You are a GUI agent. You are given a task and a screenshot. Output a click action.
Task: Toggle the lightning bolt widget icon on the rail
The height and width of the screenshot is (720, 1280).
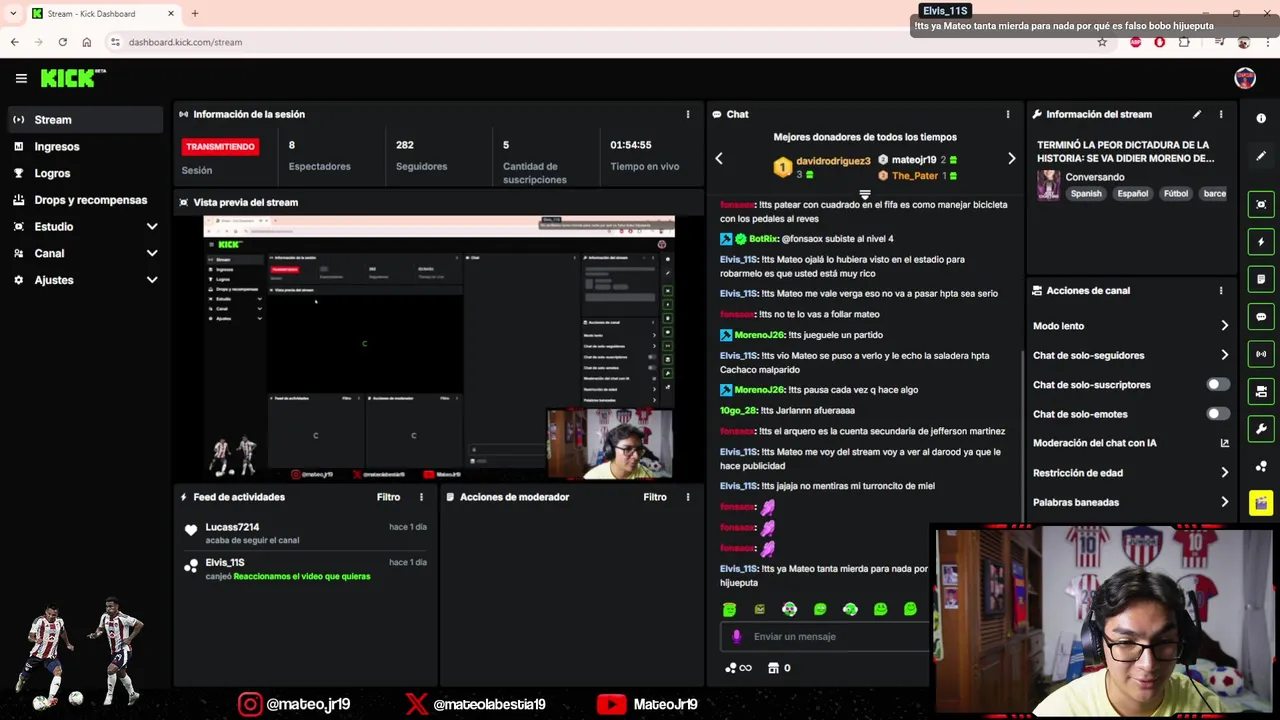[1261, 242]
